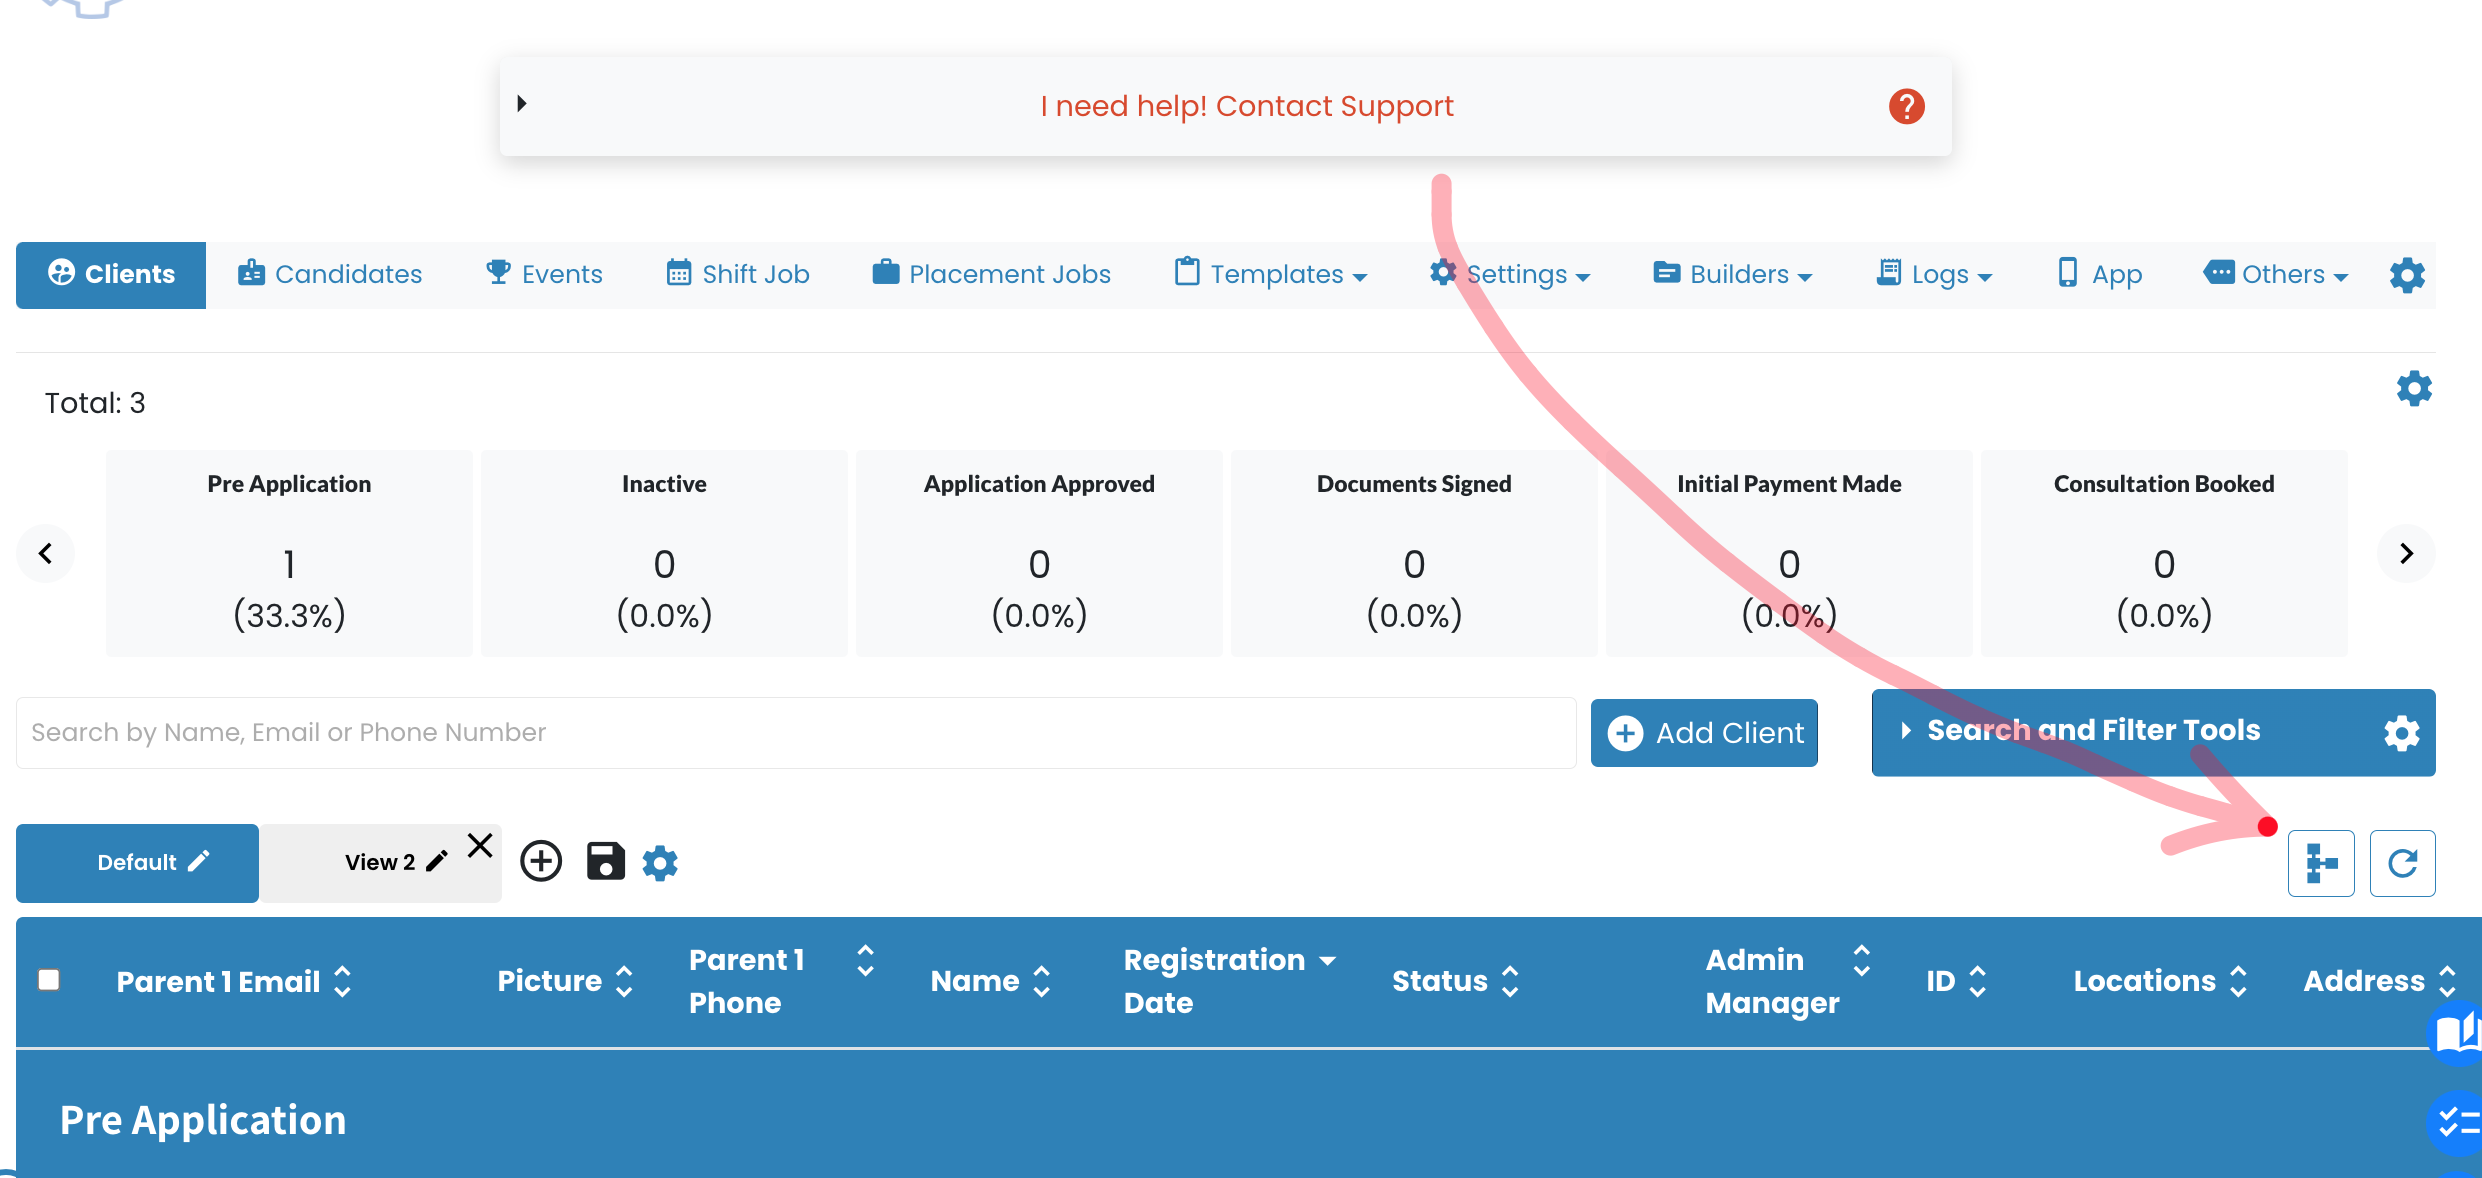Select the Initial Payment Made status card
Viewport: 2482px width, 1178px height.
pos(1789,553)
